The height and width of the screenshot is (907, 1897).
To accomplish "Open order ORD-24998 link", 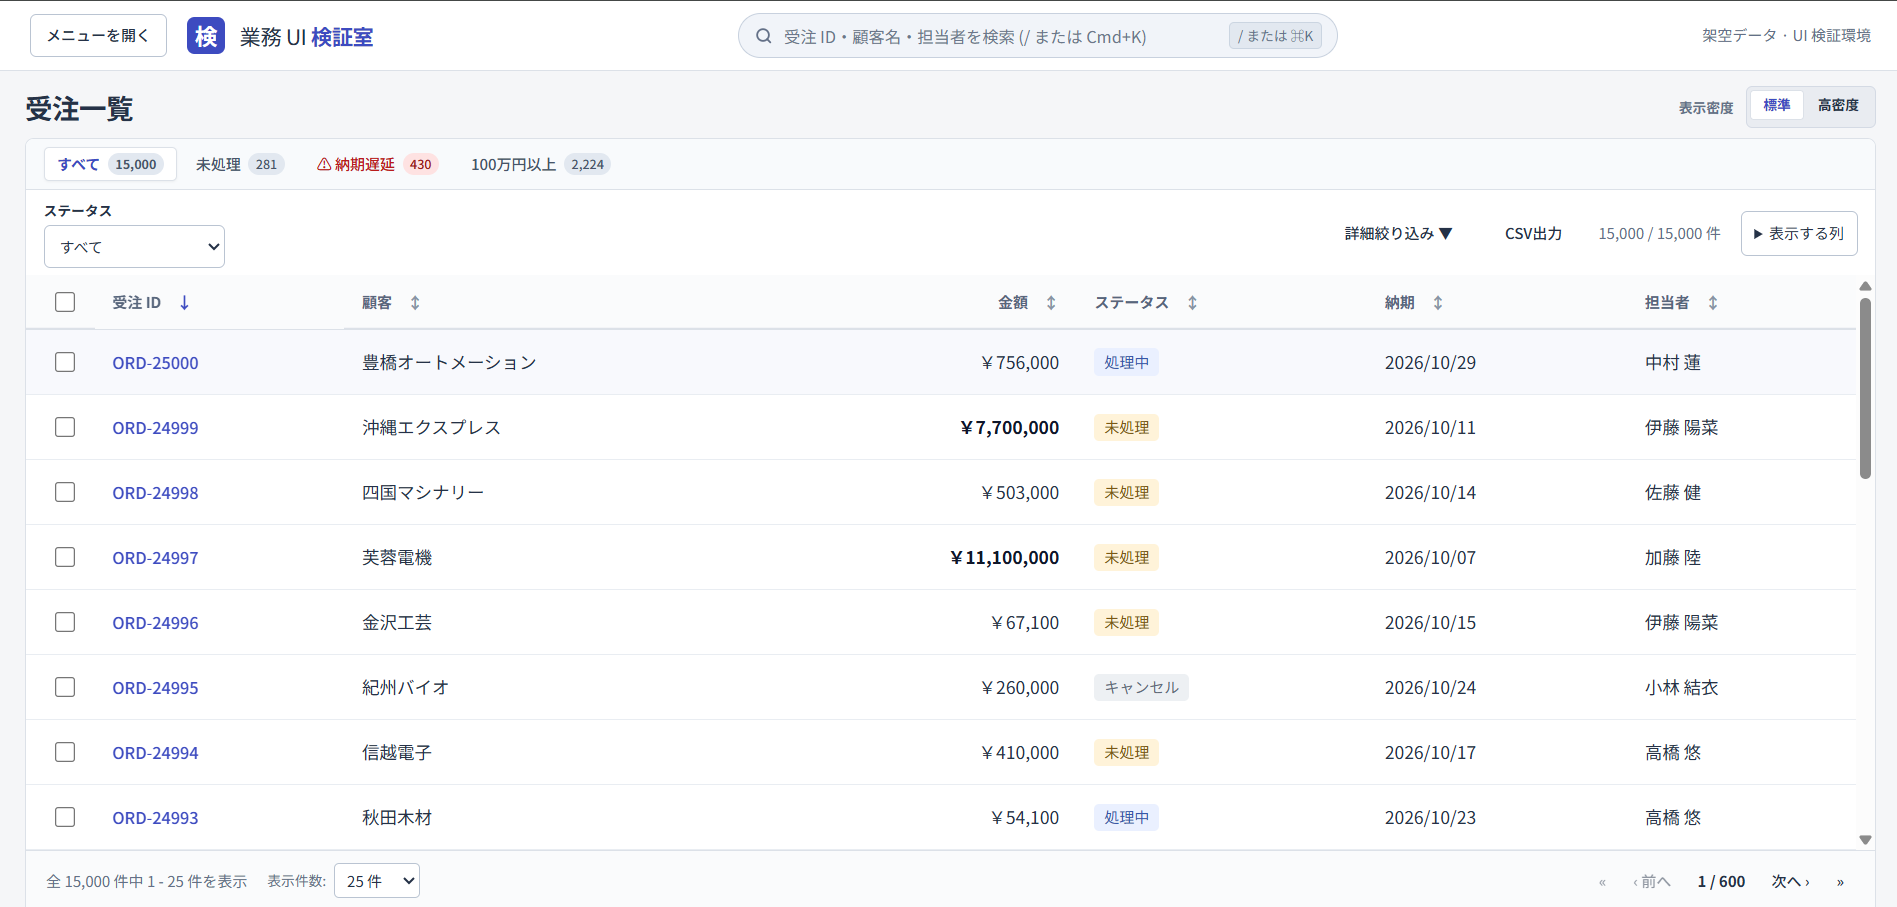I will (155, 493).
